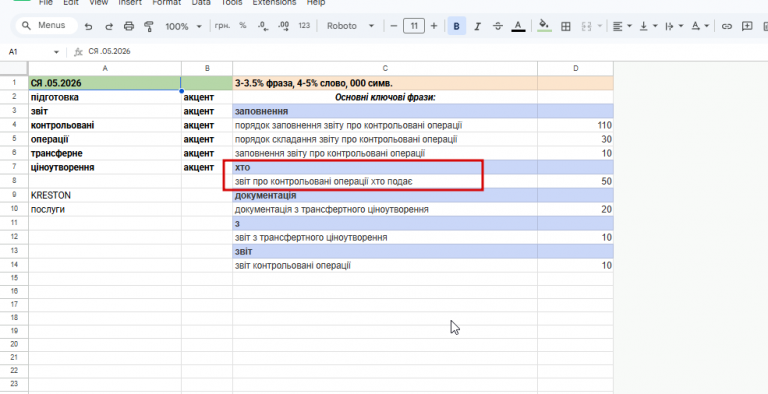
Task: Click the font size field 11
Action: point(414,26)
